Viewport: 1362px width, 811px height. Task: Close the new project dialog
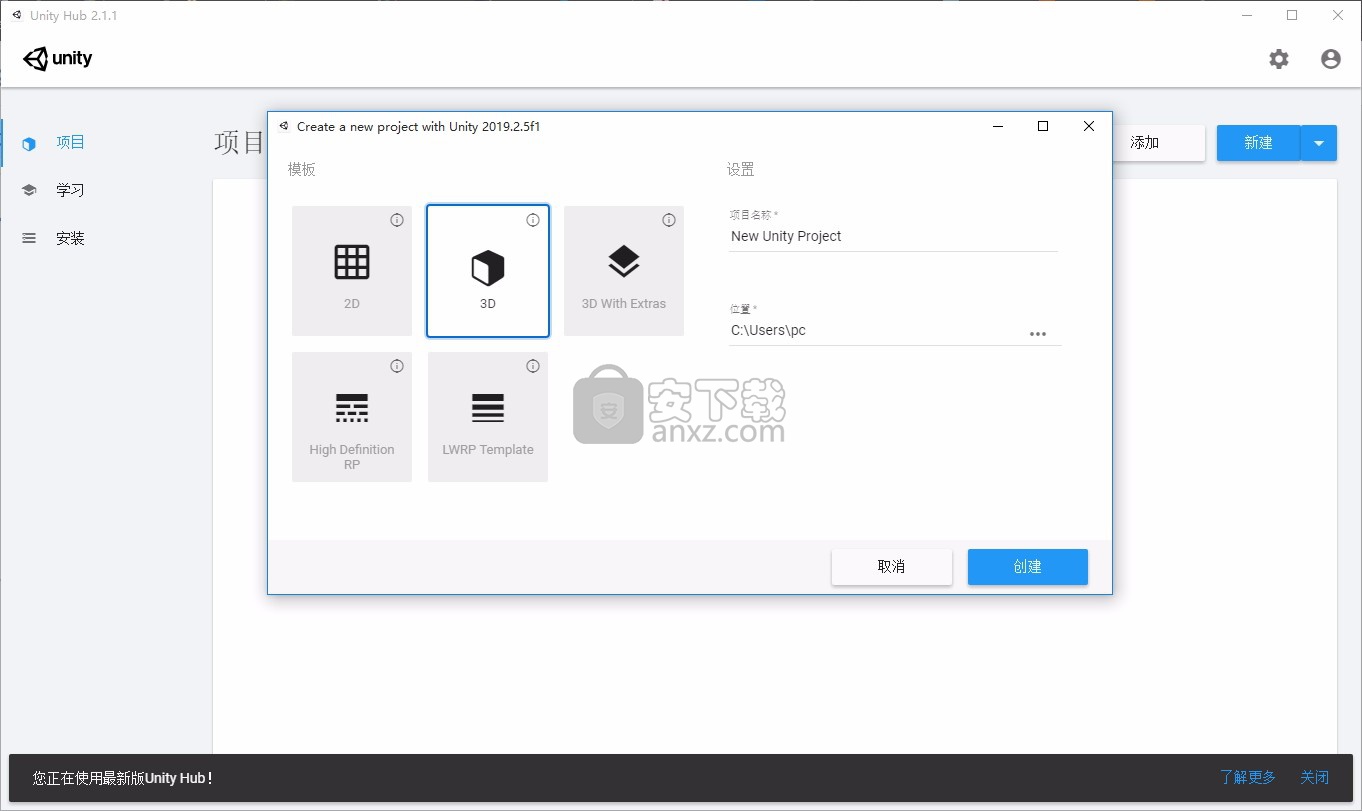pyautogui.click(x=1089, y=126)
